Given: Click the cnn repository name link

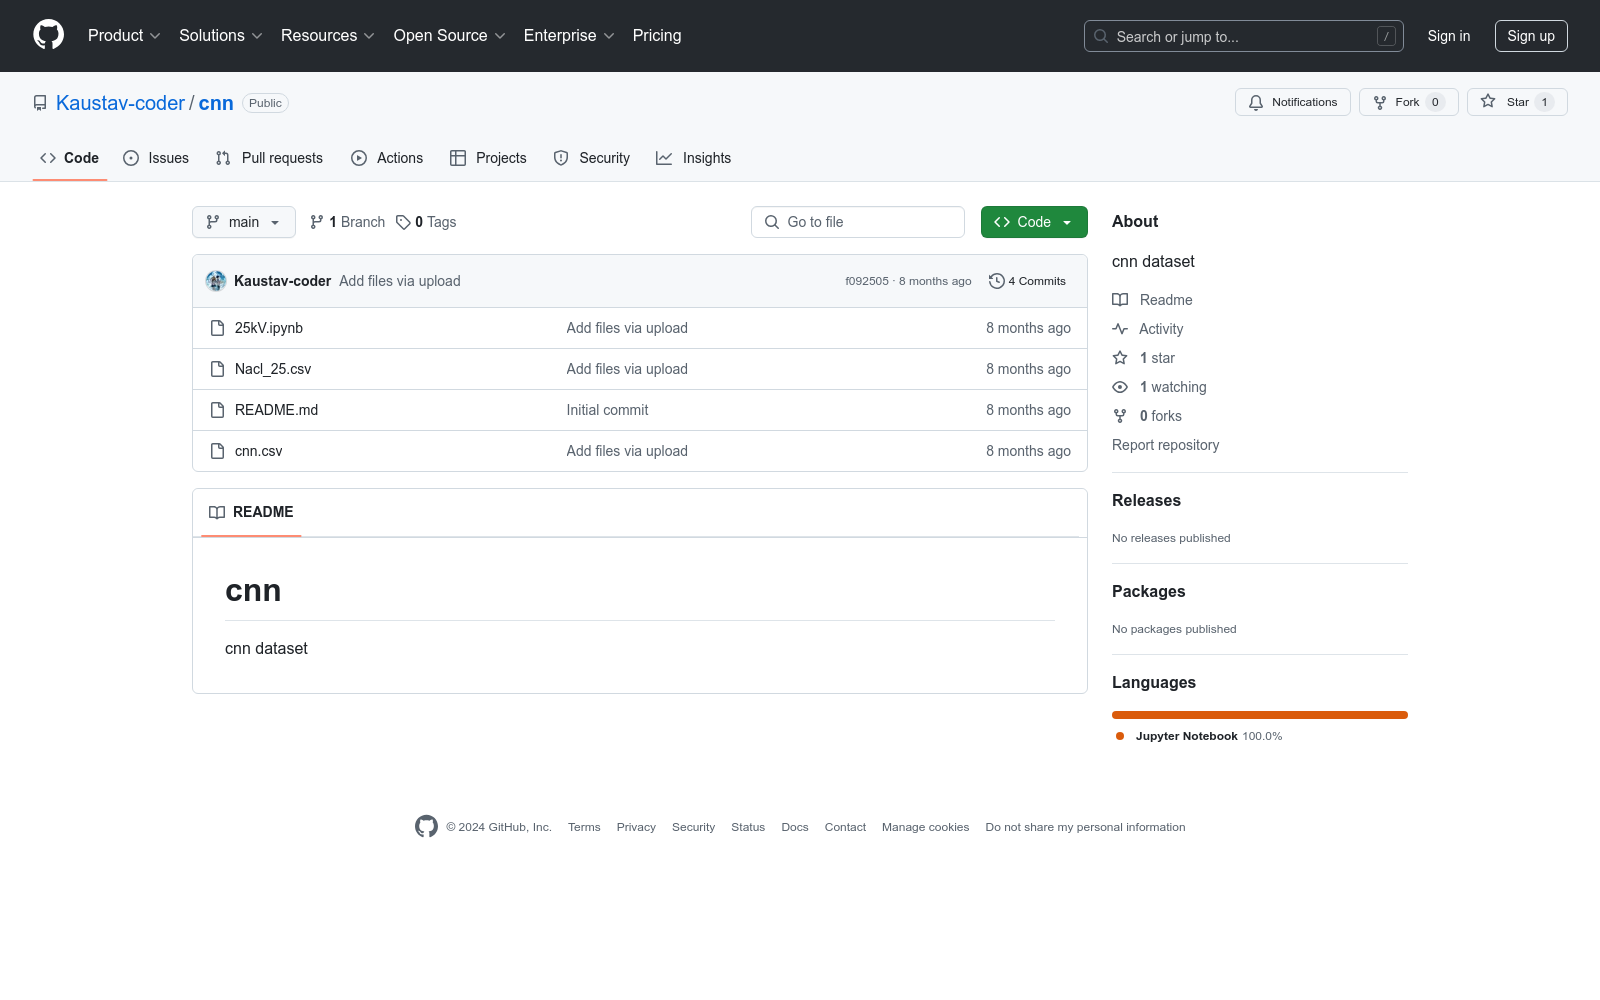Looking at the screenshot, I should coord(216,103).
